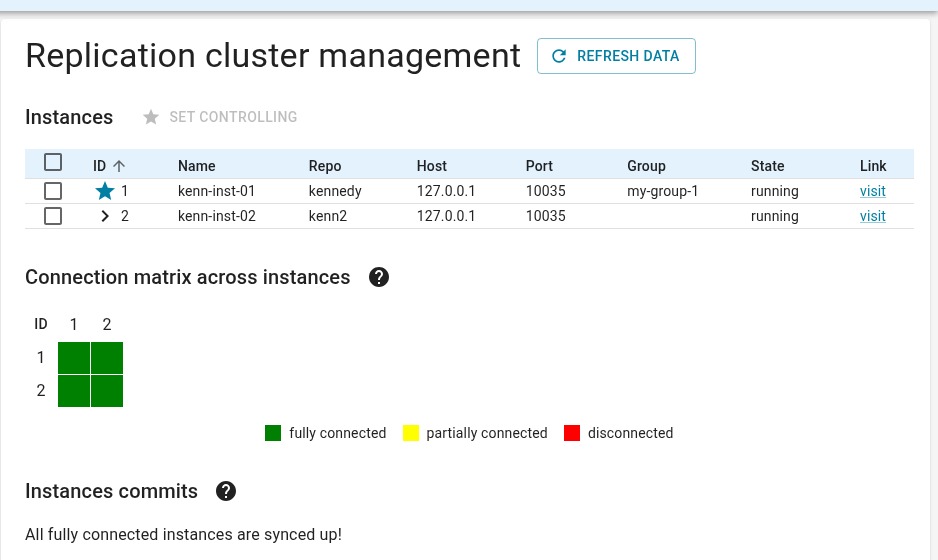Toggle the select-all instances checkbox

tap(53, 162)
